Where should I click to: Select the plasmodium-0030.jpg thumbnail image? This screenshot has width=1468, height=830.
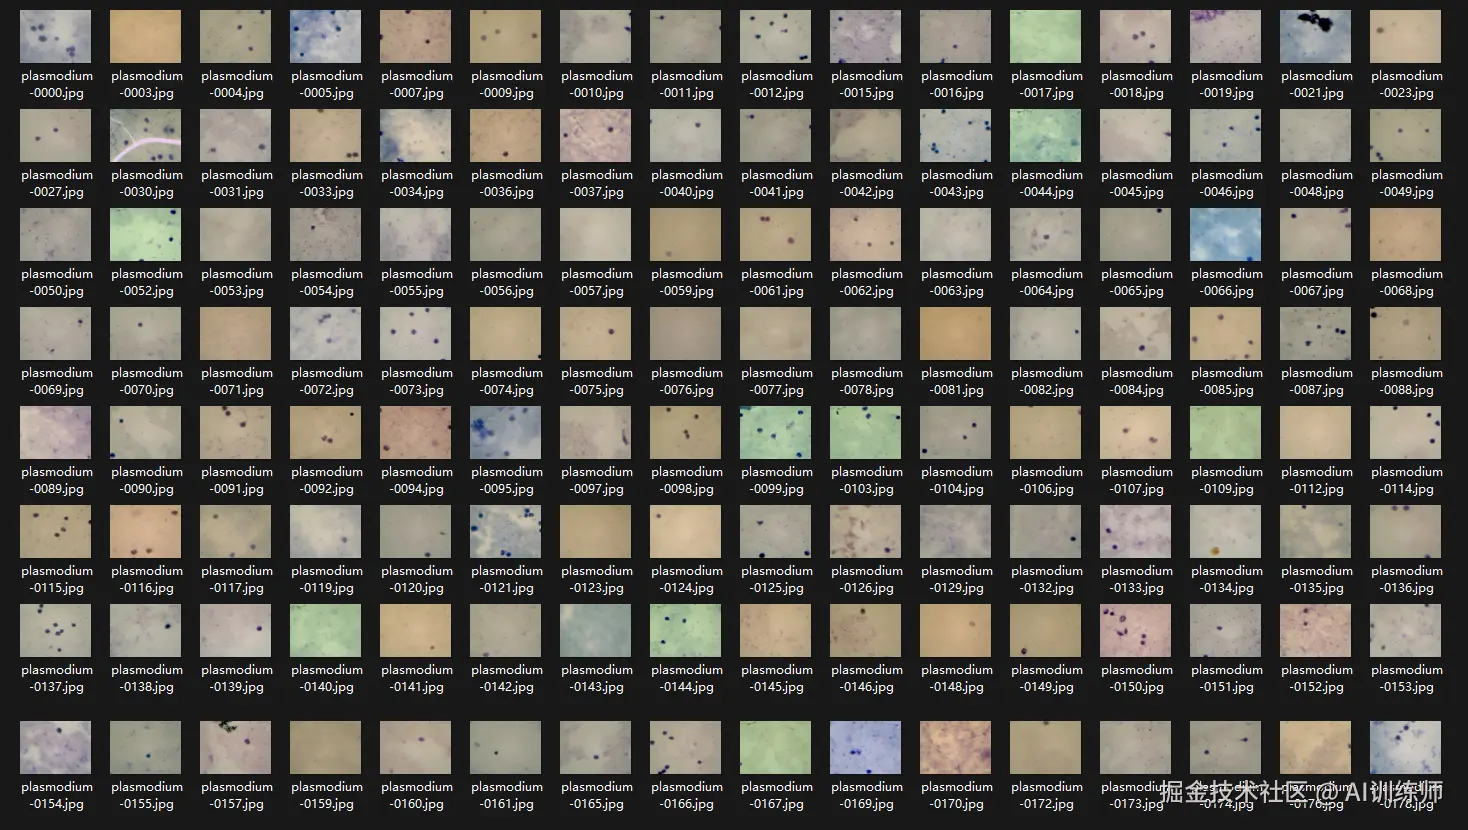(146, 136)
